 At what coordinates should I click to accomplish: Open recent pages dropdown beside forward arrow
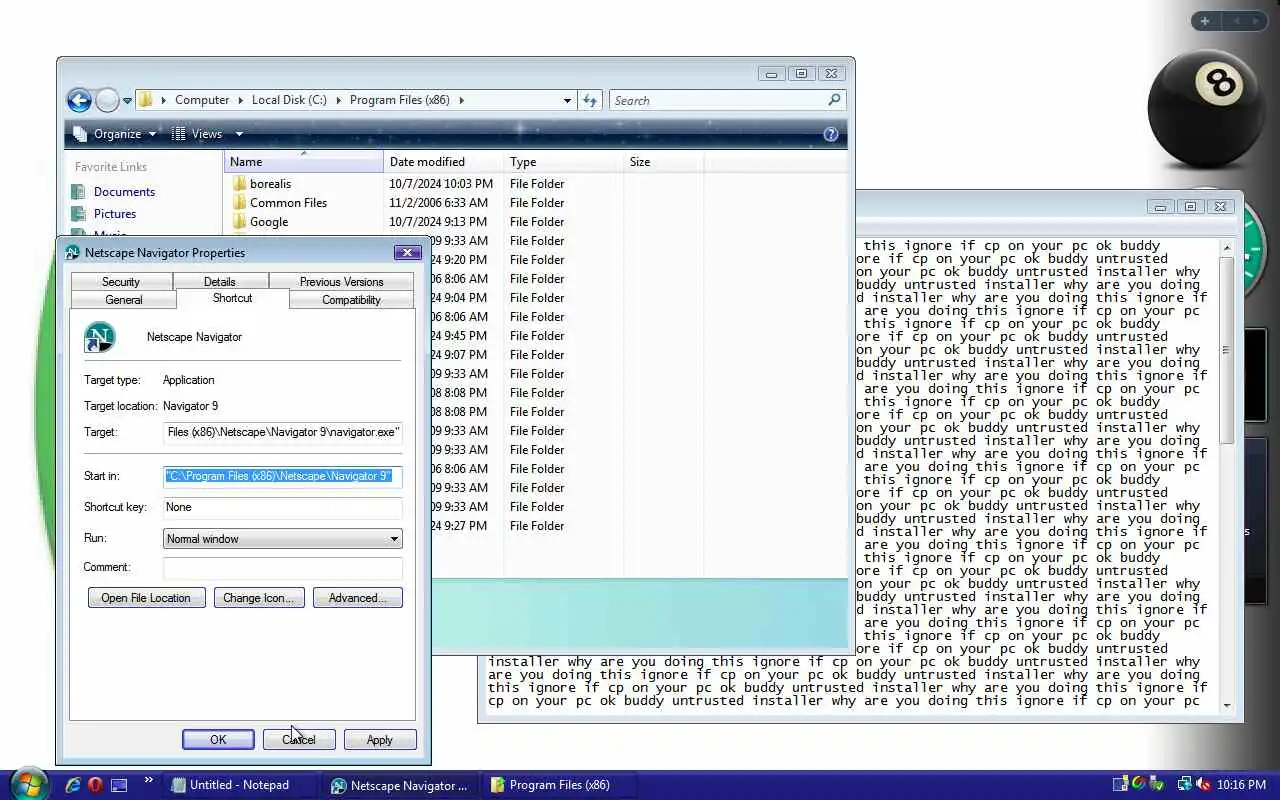(127, 101)
